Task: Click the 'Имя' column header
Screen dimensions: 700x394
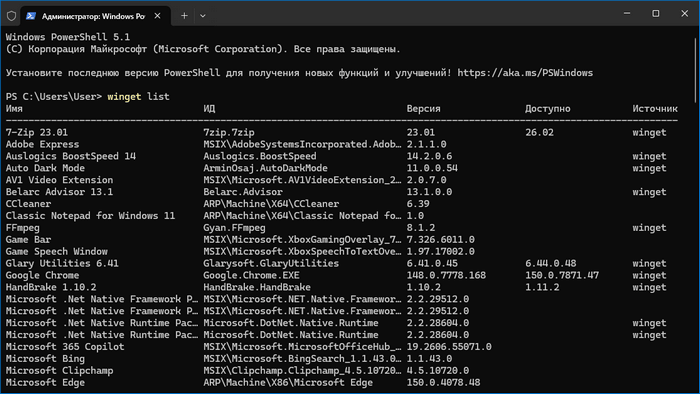Action: (x=14, y=108)
